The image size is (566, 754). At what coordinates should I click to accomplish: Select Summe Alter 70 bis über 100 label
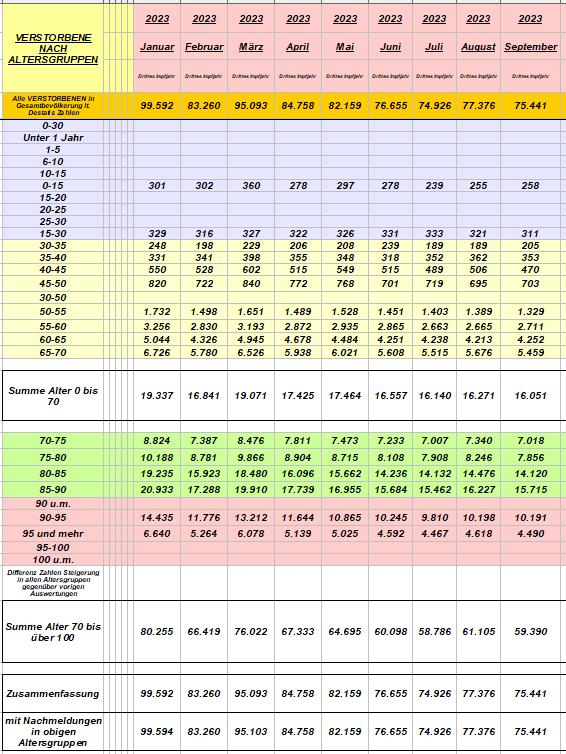tap(53, 632)
